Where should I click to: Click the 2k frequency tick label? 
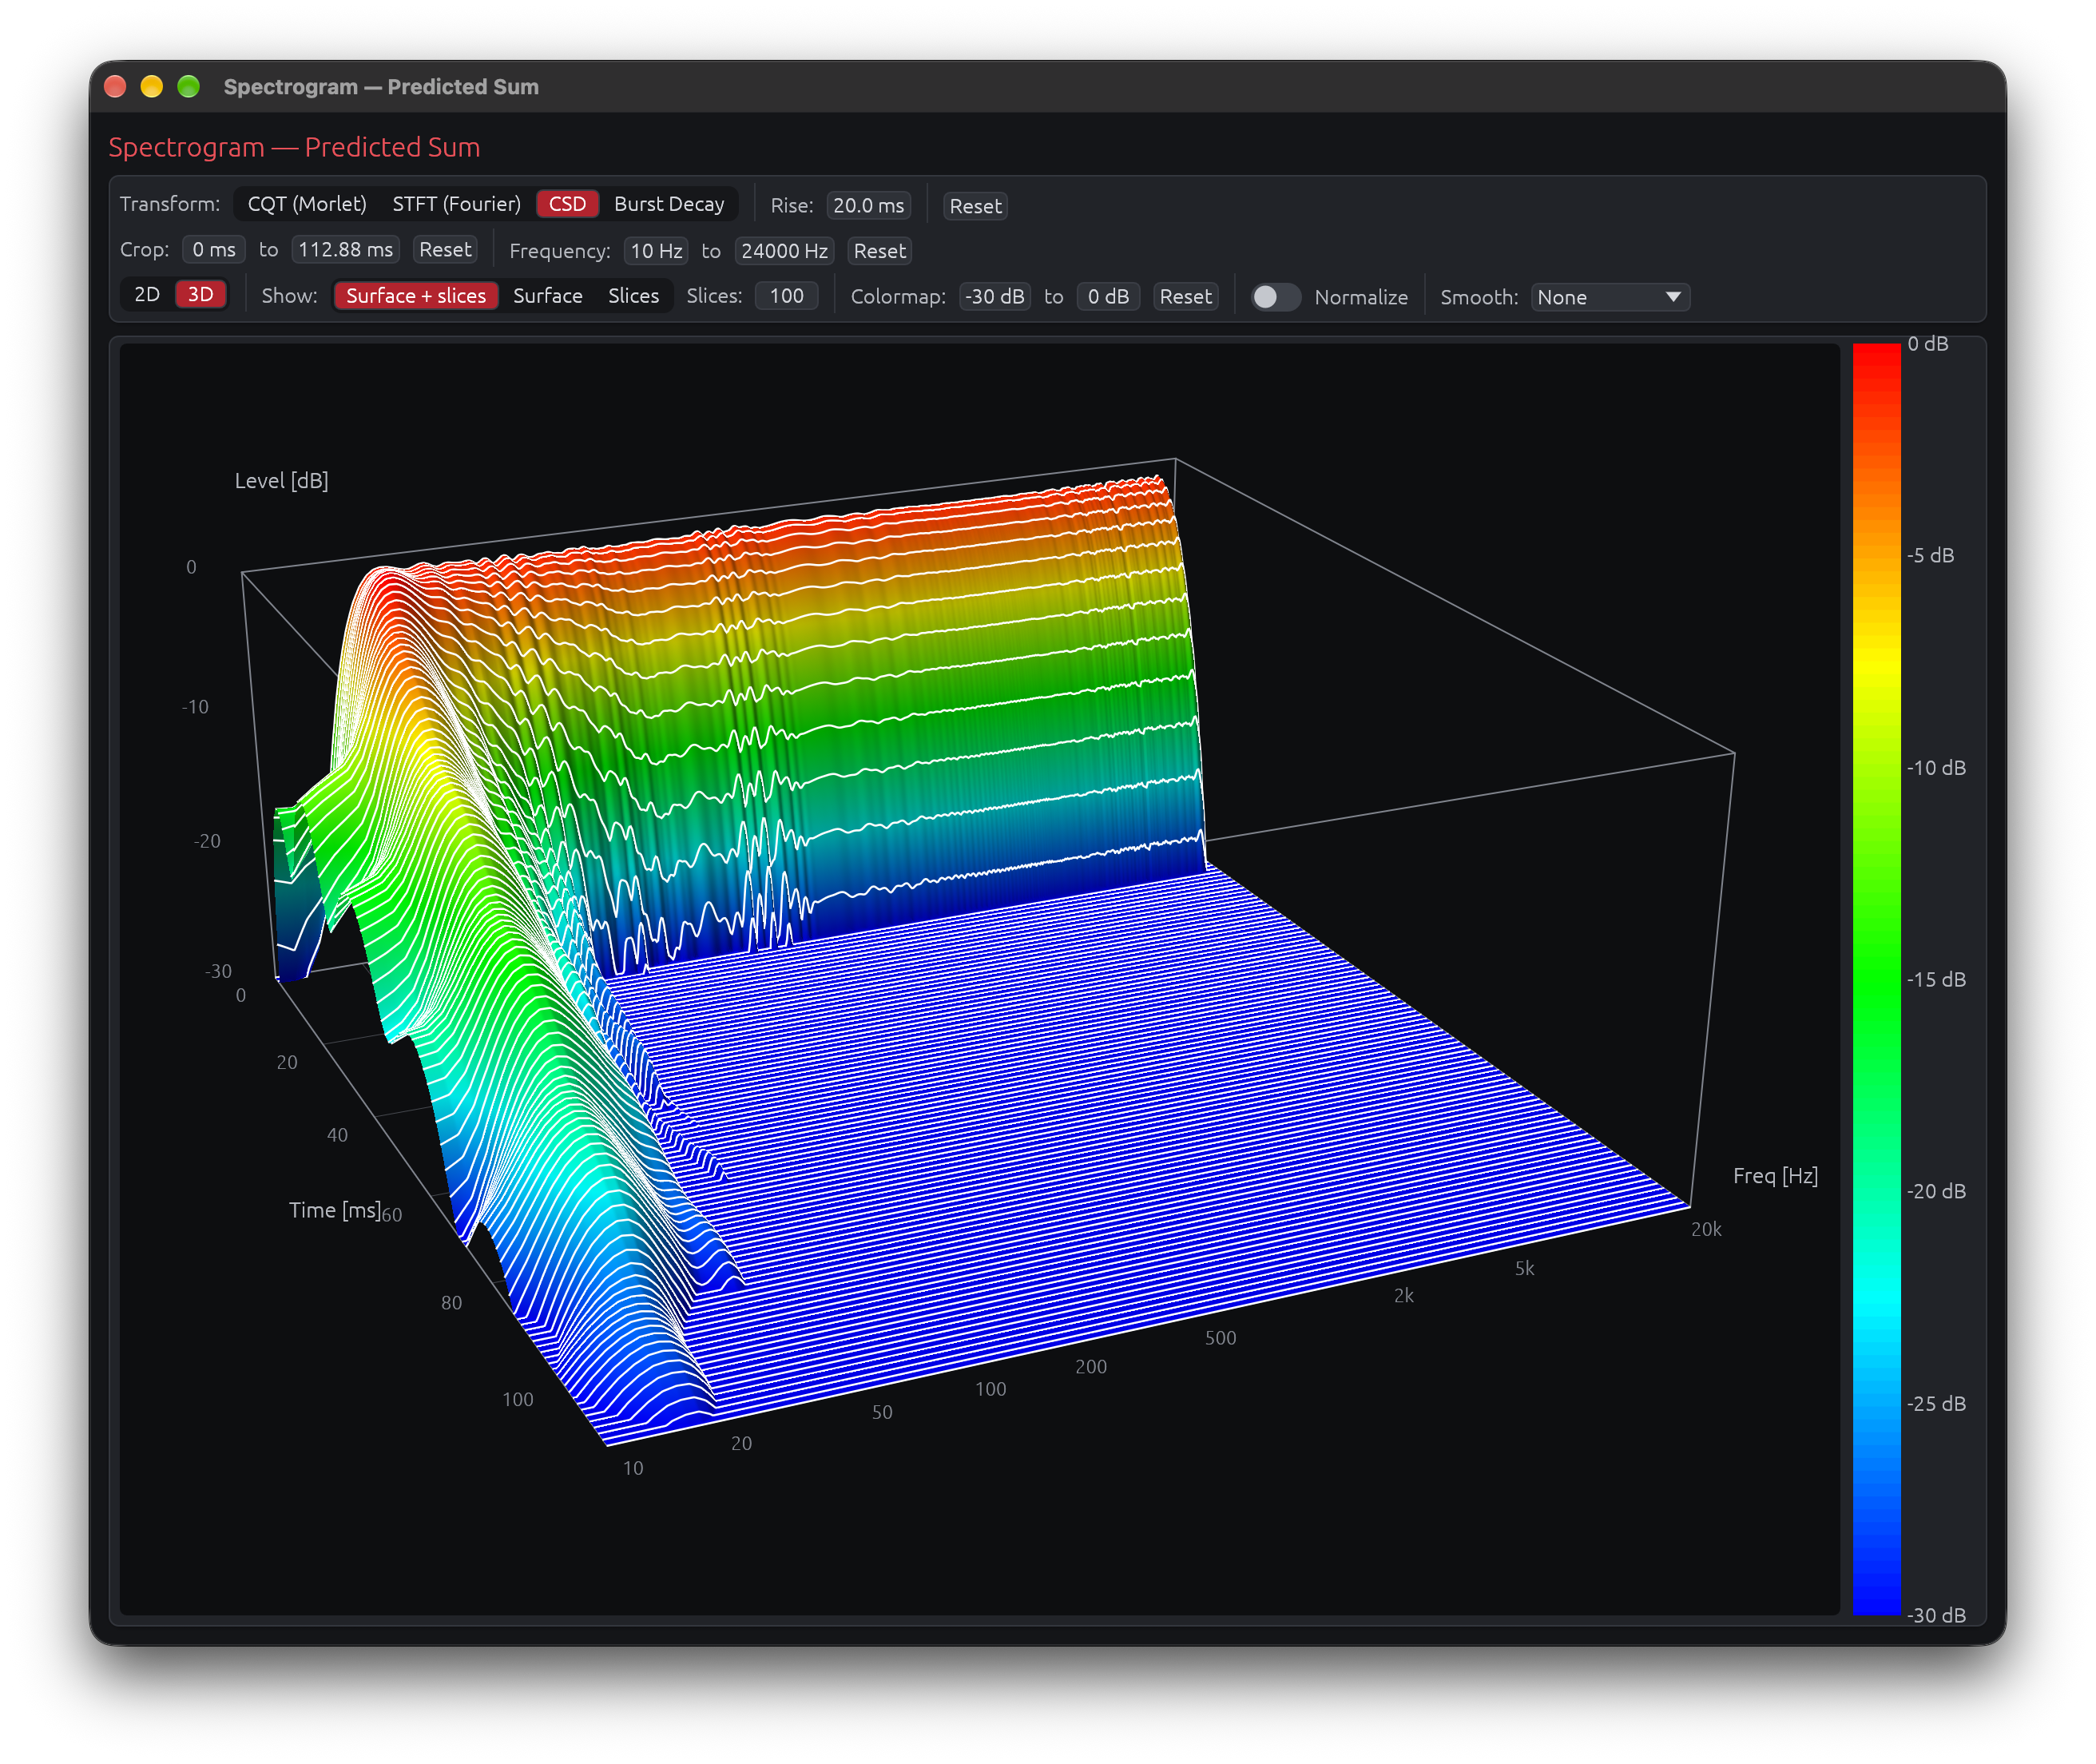1404,1296
